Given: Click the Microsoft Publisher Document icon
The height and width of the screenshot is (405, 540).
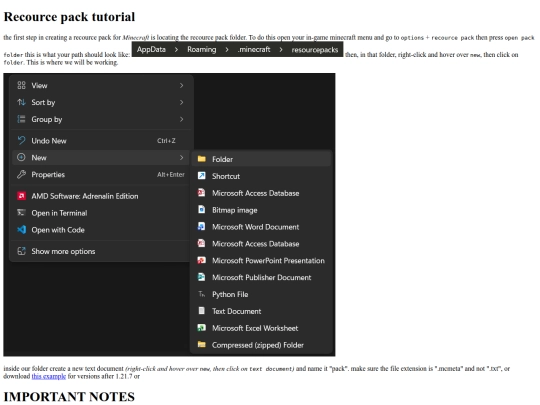Looking at the screenshot, I should [201, 277].
